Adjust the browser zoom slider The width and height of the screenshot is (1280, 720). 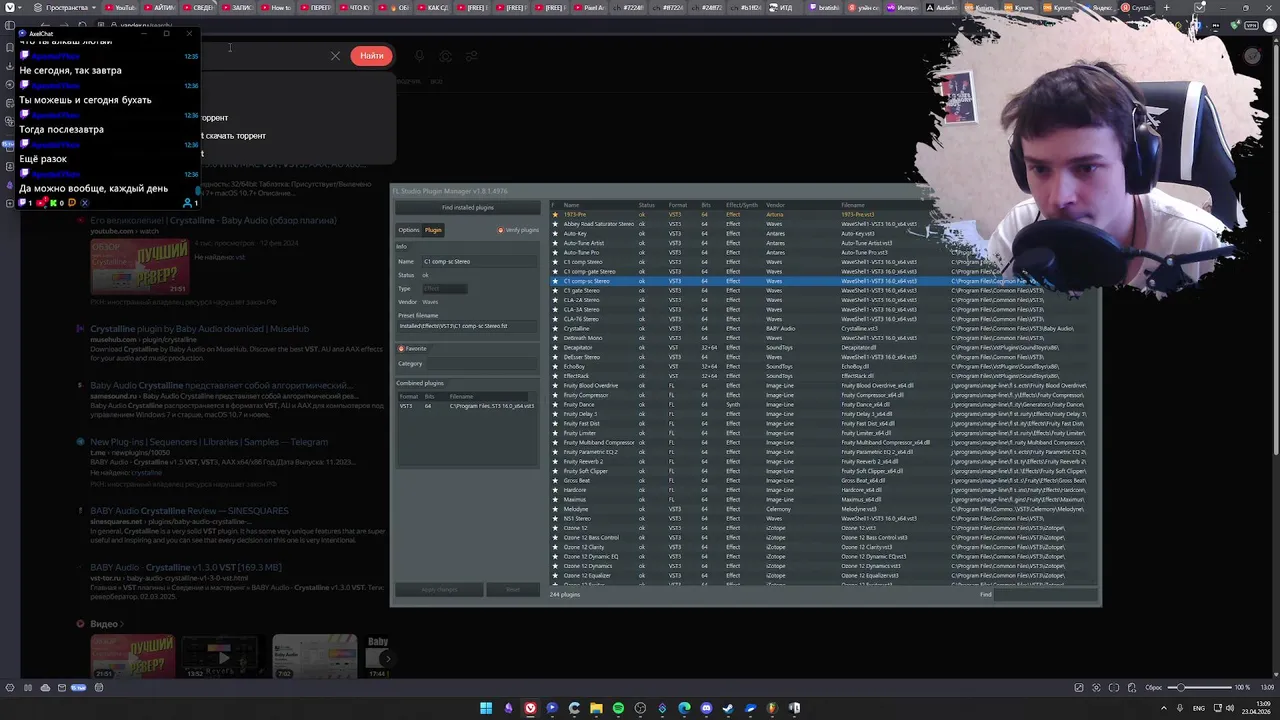click(1198, 688)
